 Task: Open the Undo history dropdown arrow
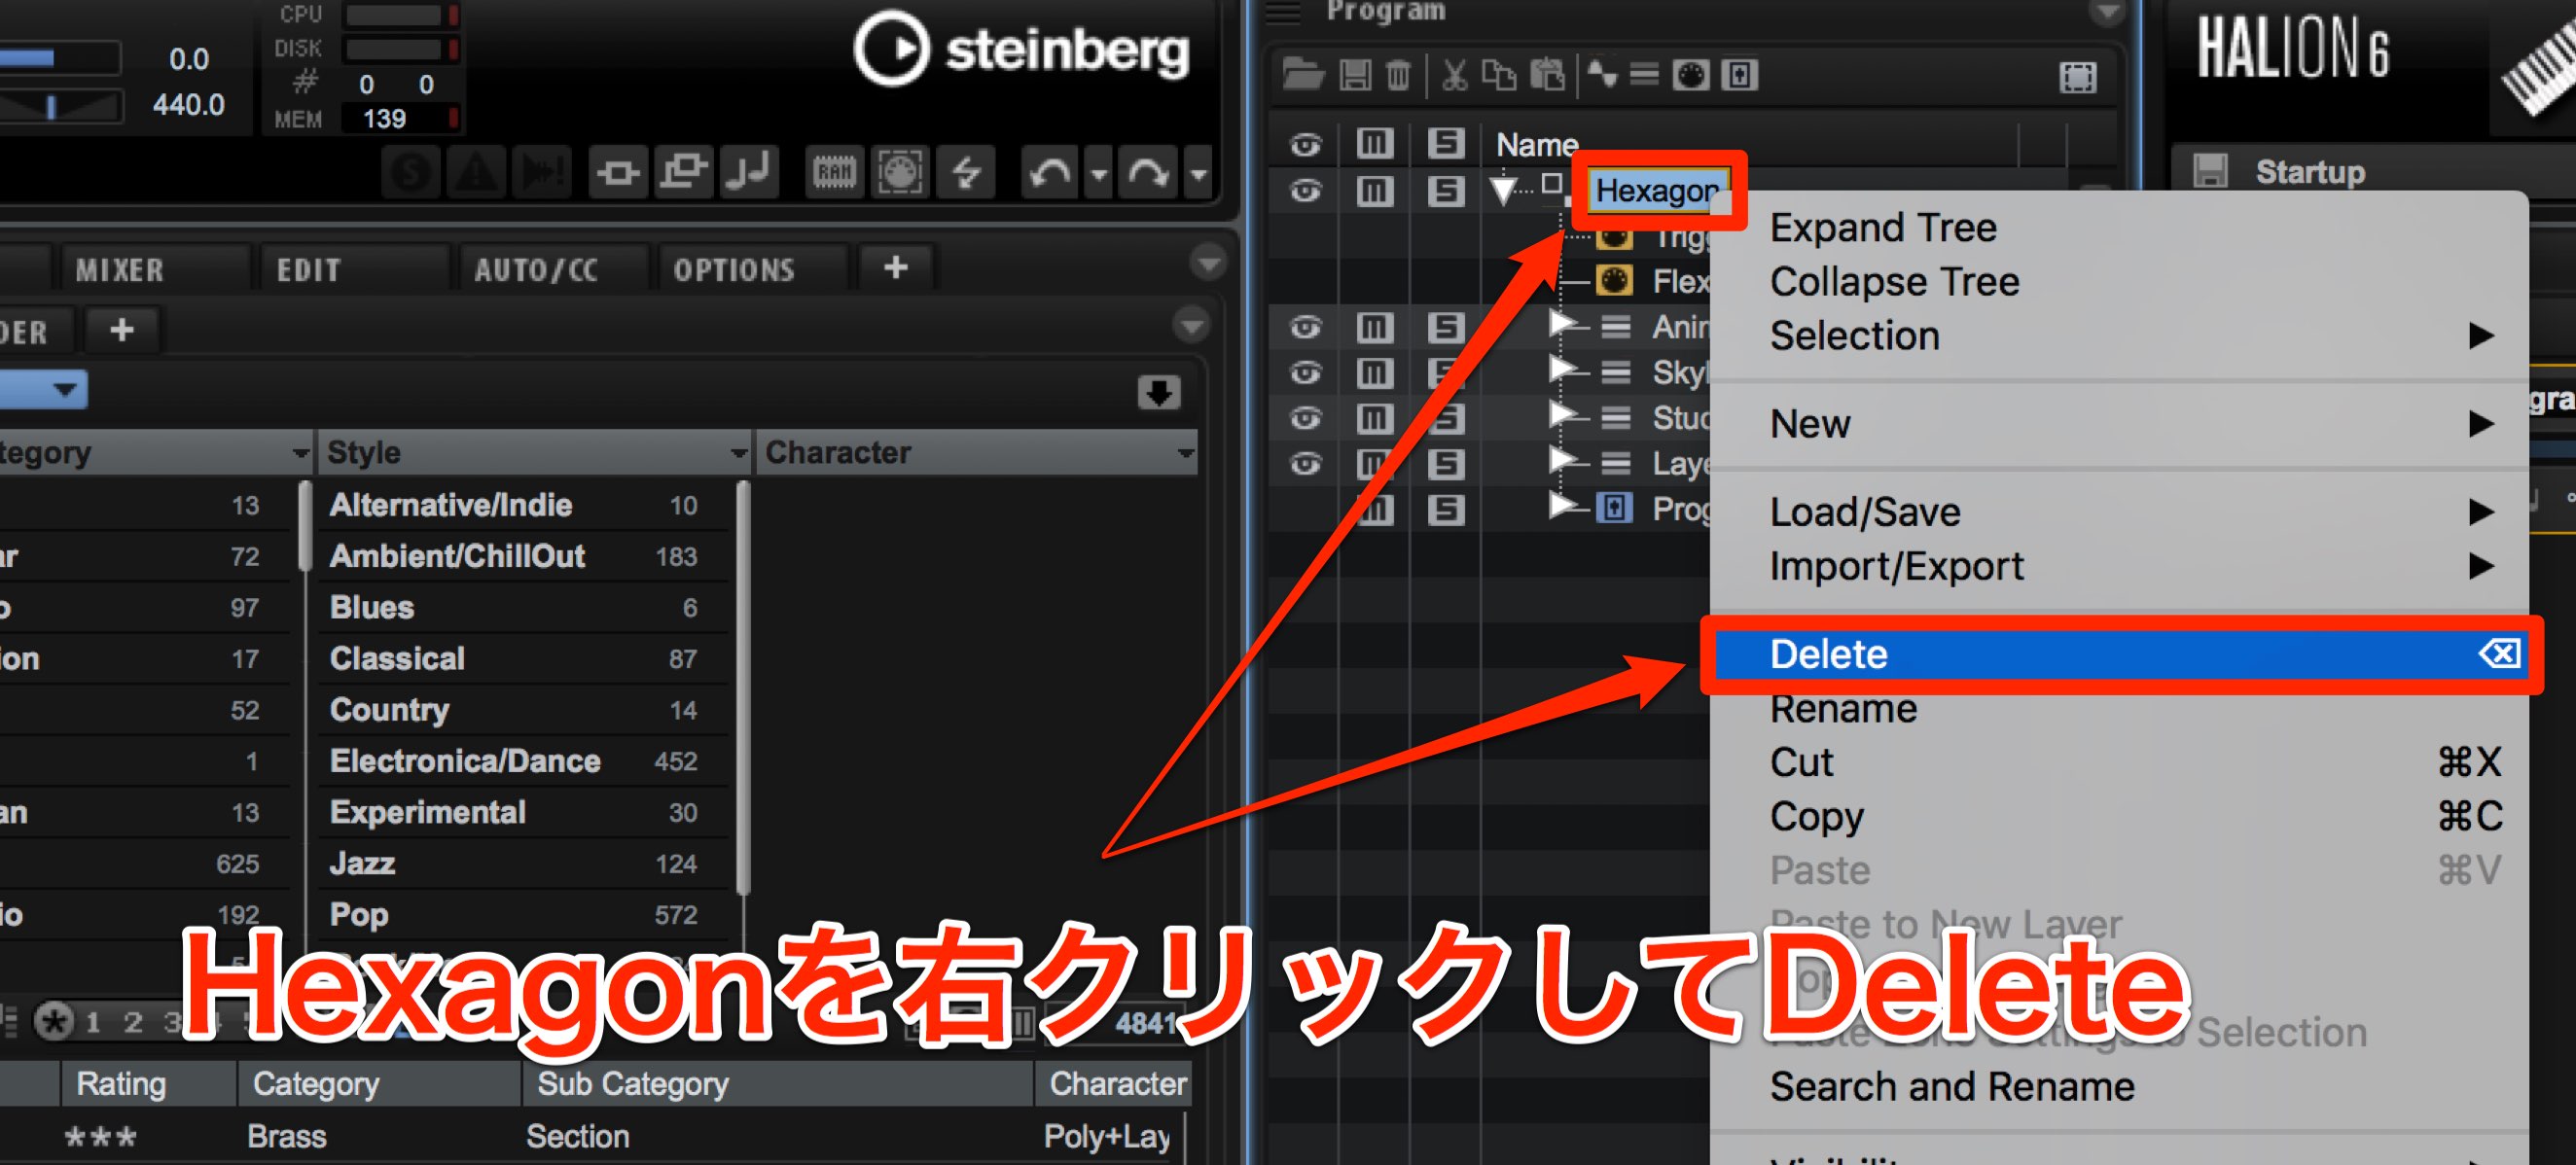1099,175
